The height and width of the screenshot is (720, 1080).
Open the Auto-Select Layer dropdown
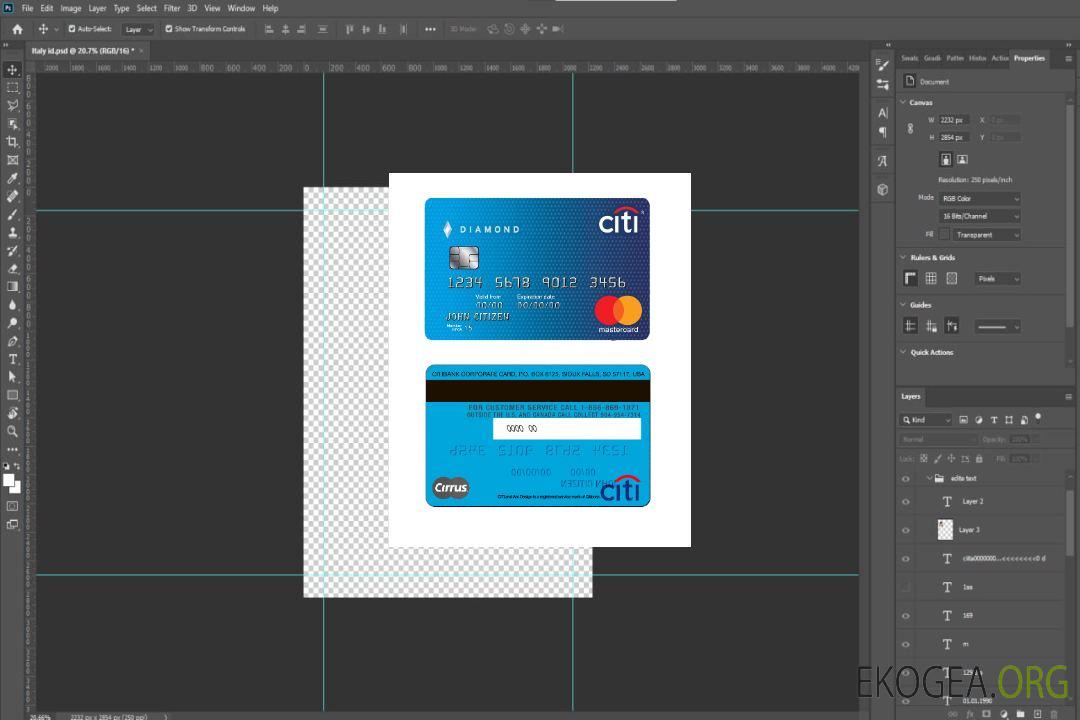(138, 30)
